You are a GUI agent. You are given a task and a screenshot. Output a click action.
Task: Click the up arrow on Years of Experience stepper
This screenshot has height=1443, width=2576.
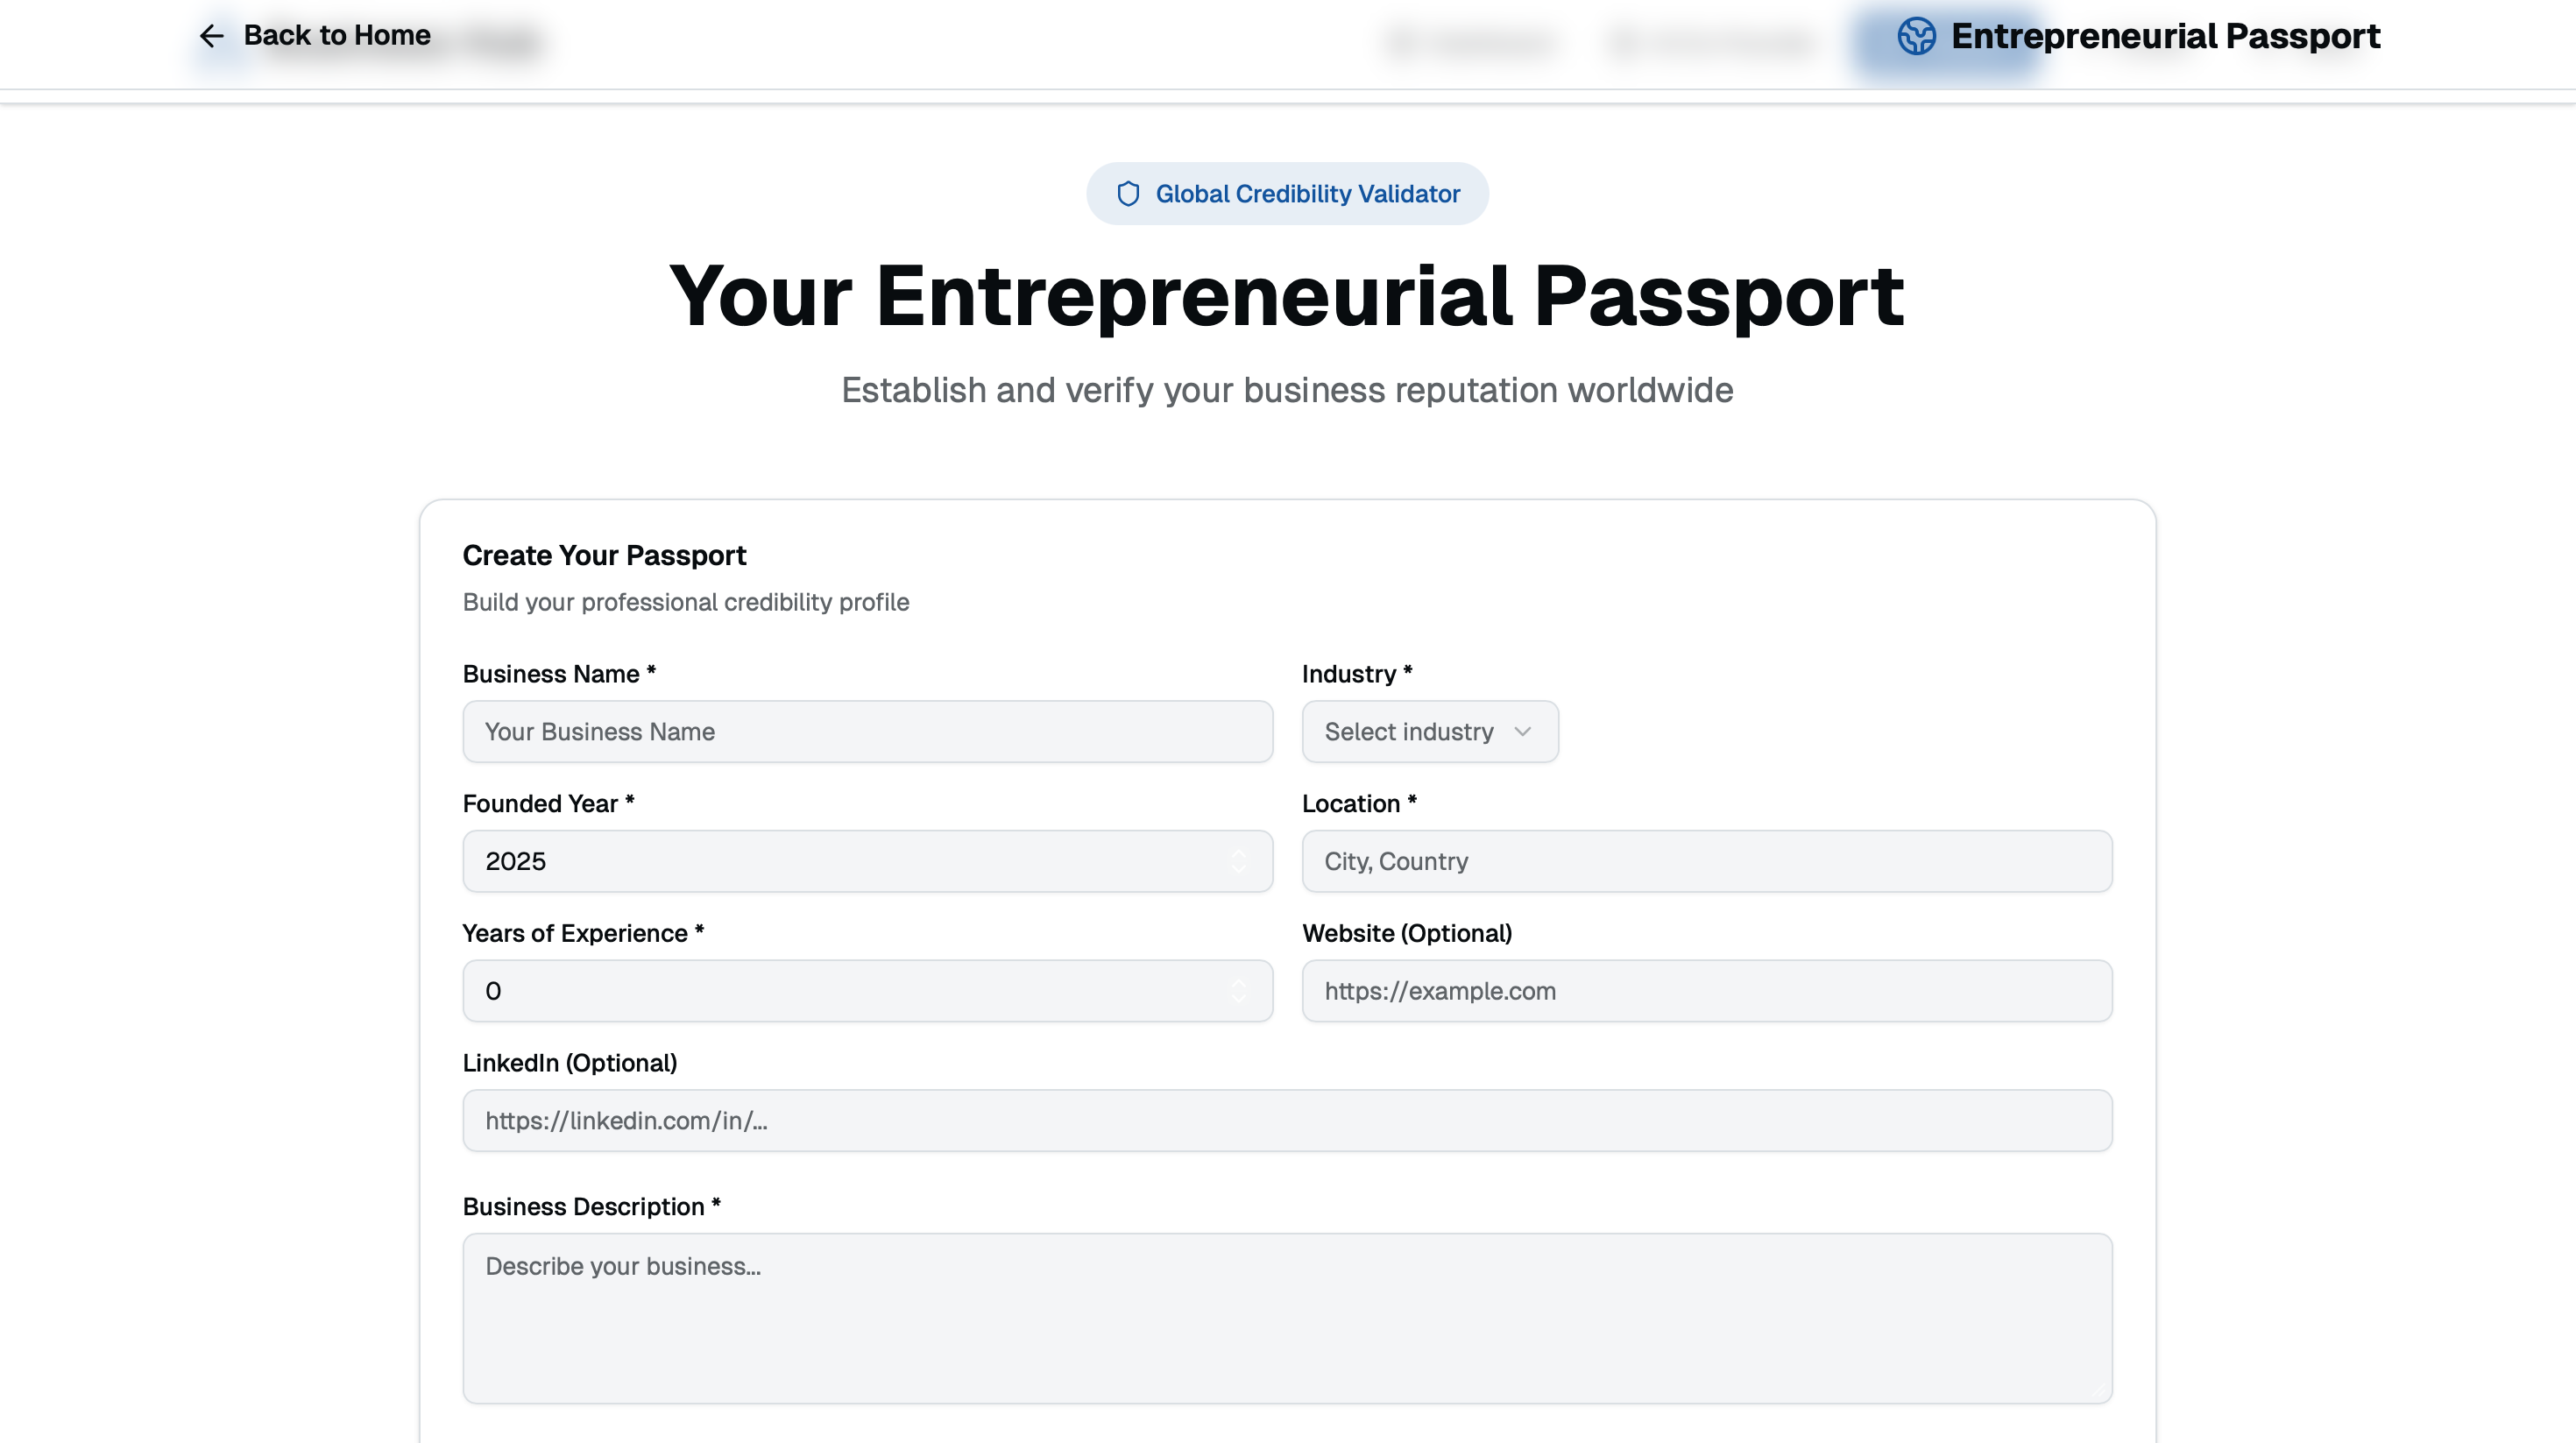tap(1240, 984)
